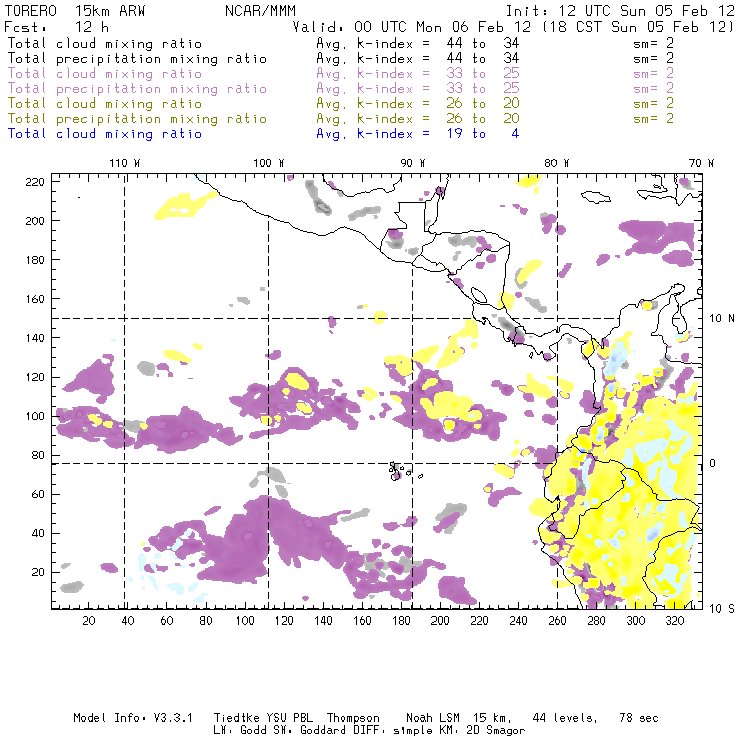The image size is (740, 740).
Task: Click the blue "Avg. k-index = 19 to 4" text
Action: 418,134
